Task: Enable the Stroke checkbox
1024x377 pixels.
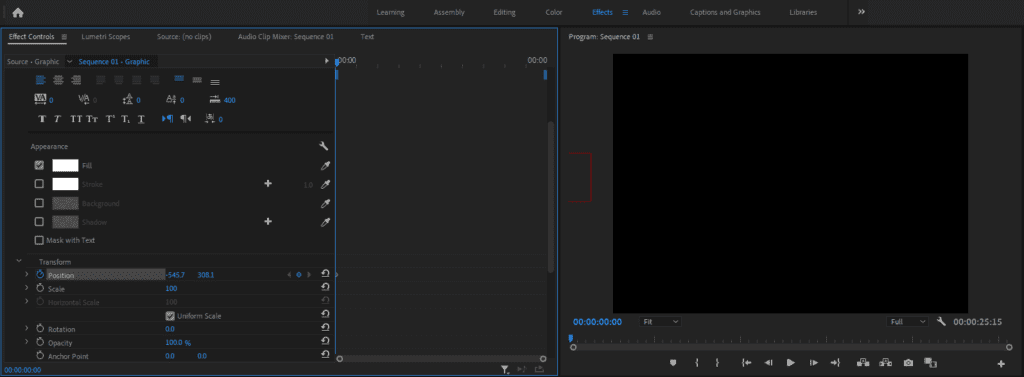Action: click(39, 184)
